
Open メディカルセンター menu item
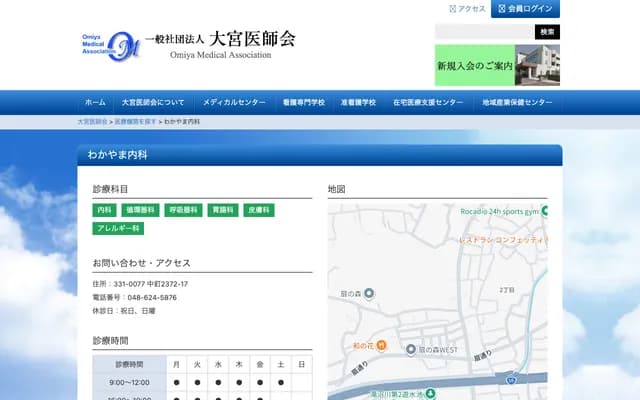click(x=234, y=102)
